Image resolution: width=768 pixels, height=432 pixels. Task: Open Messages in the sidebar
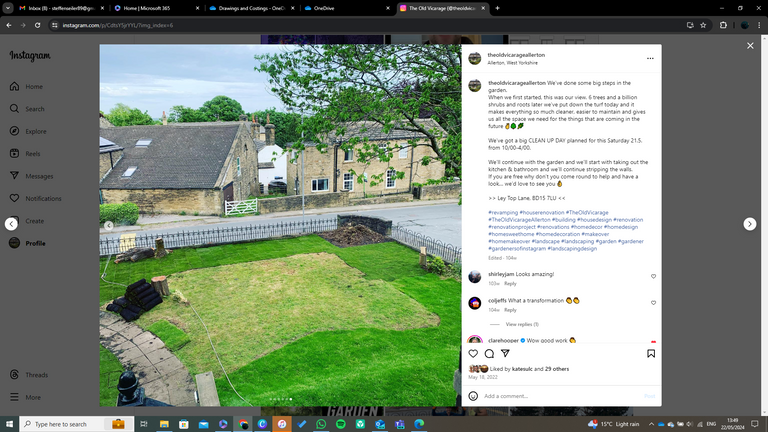point(31,176)
